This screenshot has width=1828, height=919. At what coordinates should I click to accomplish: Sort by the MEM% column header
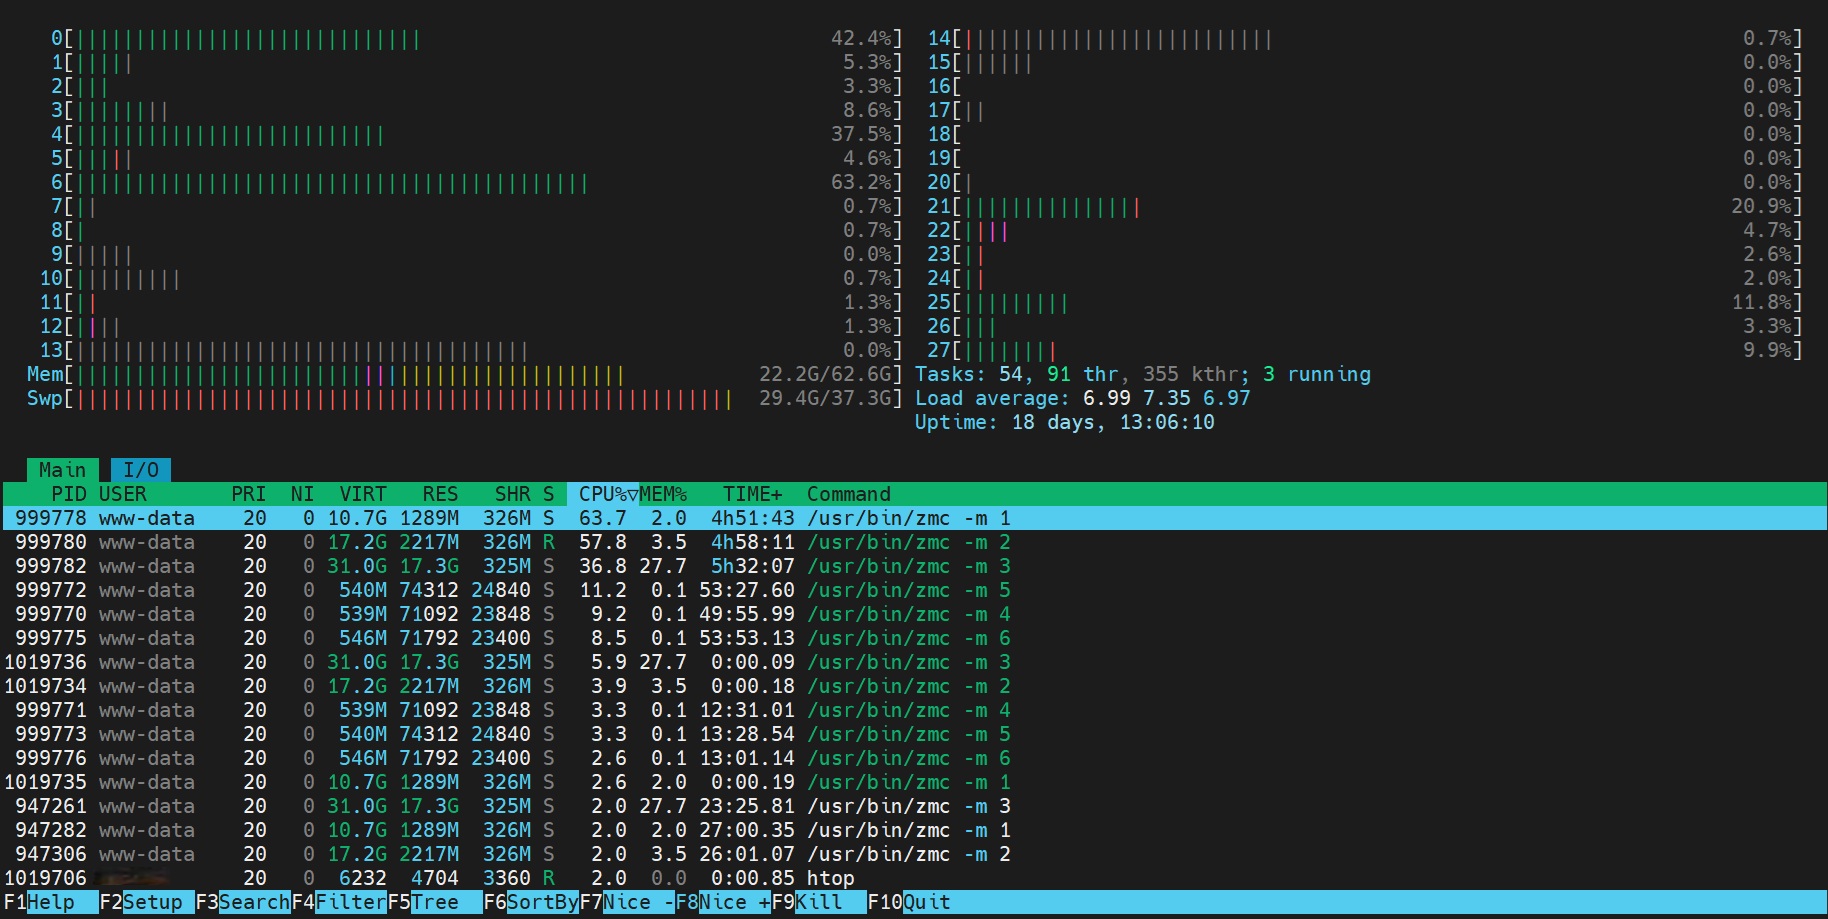663,494
